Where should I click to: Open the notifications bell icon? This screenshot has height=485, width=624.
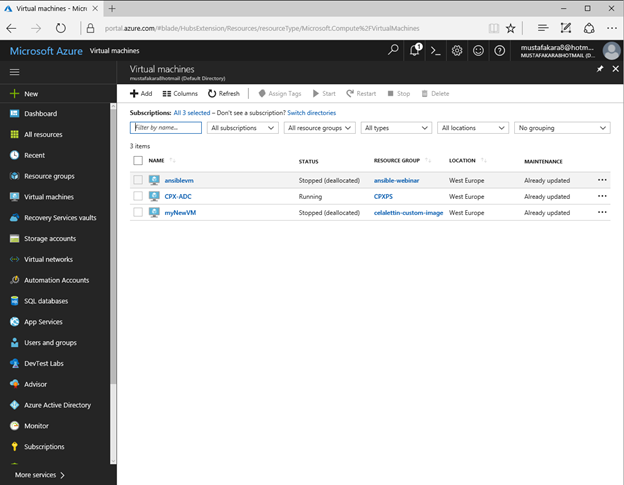click(x=415, y=51)
